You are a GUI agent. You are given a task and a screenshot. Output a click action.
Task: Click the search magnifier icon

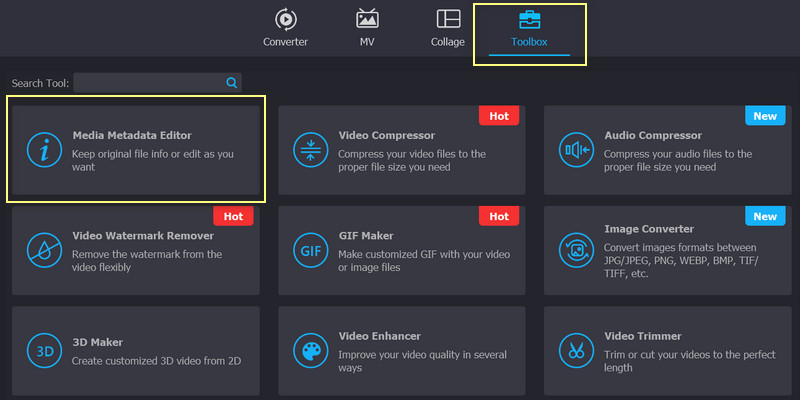pos(231,83)
